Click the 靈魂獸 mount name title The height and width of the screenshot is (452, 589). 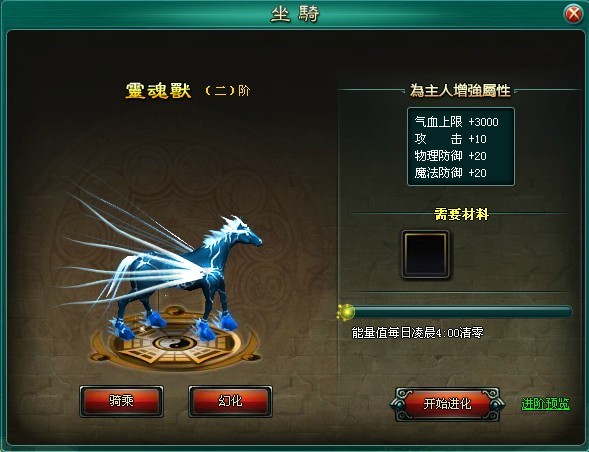[158, 91]
